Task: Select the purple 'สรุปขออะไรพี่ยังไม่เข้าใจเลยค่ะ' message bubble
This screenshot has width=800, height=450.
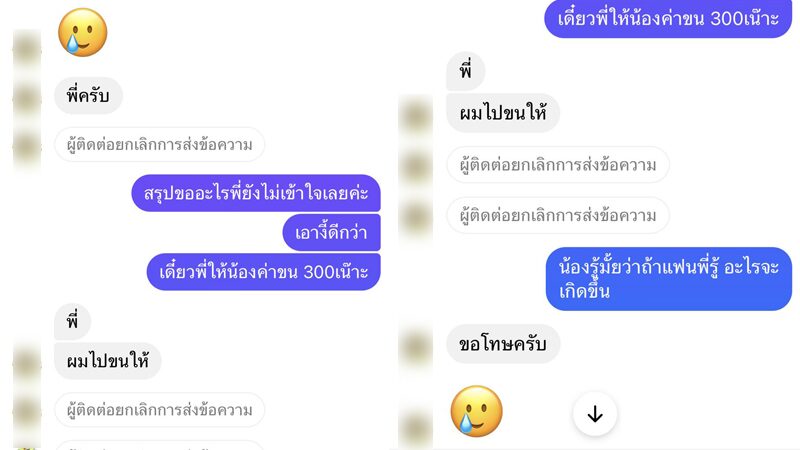Action: coord(256,193)
